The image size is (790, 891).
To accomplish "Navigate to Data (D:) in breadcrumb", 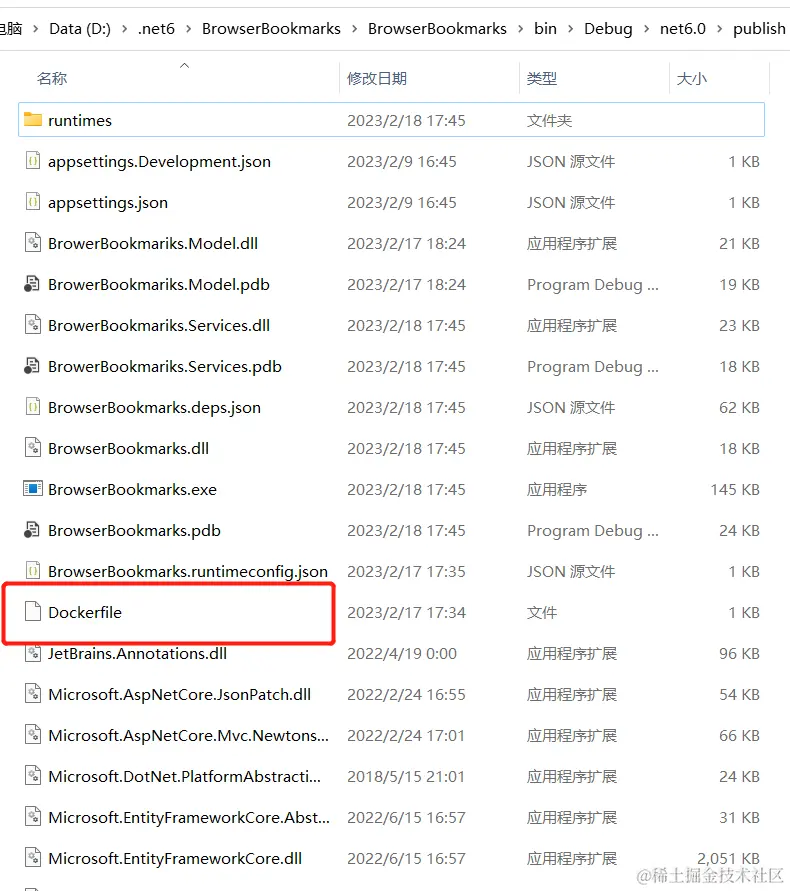I will [80, 28].
